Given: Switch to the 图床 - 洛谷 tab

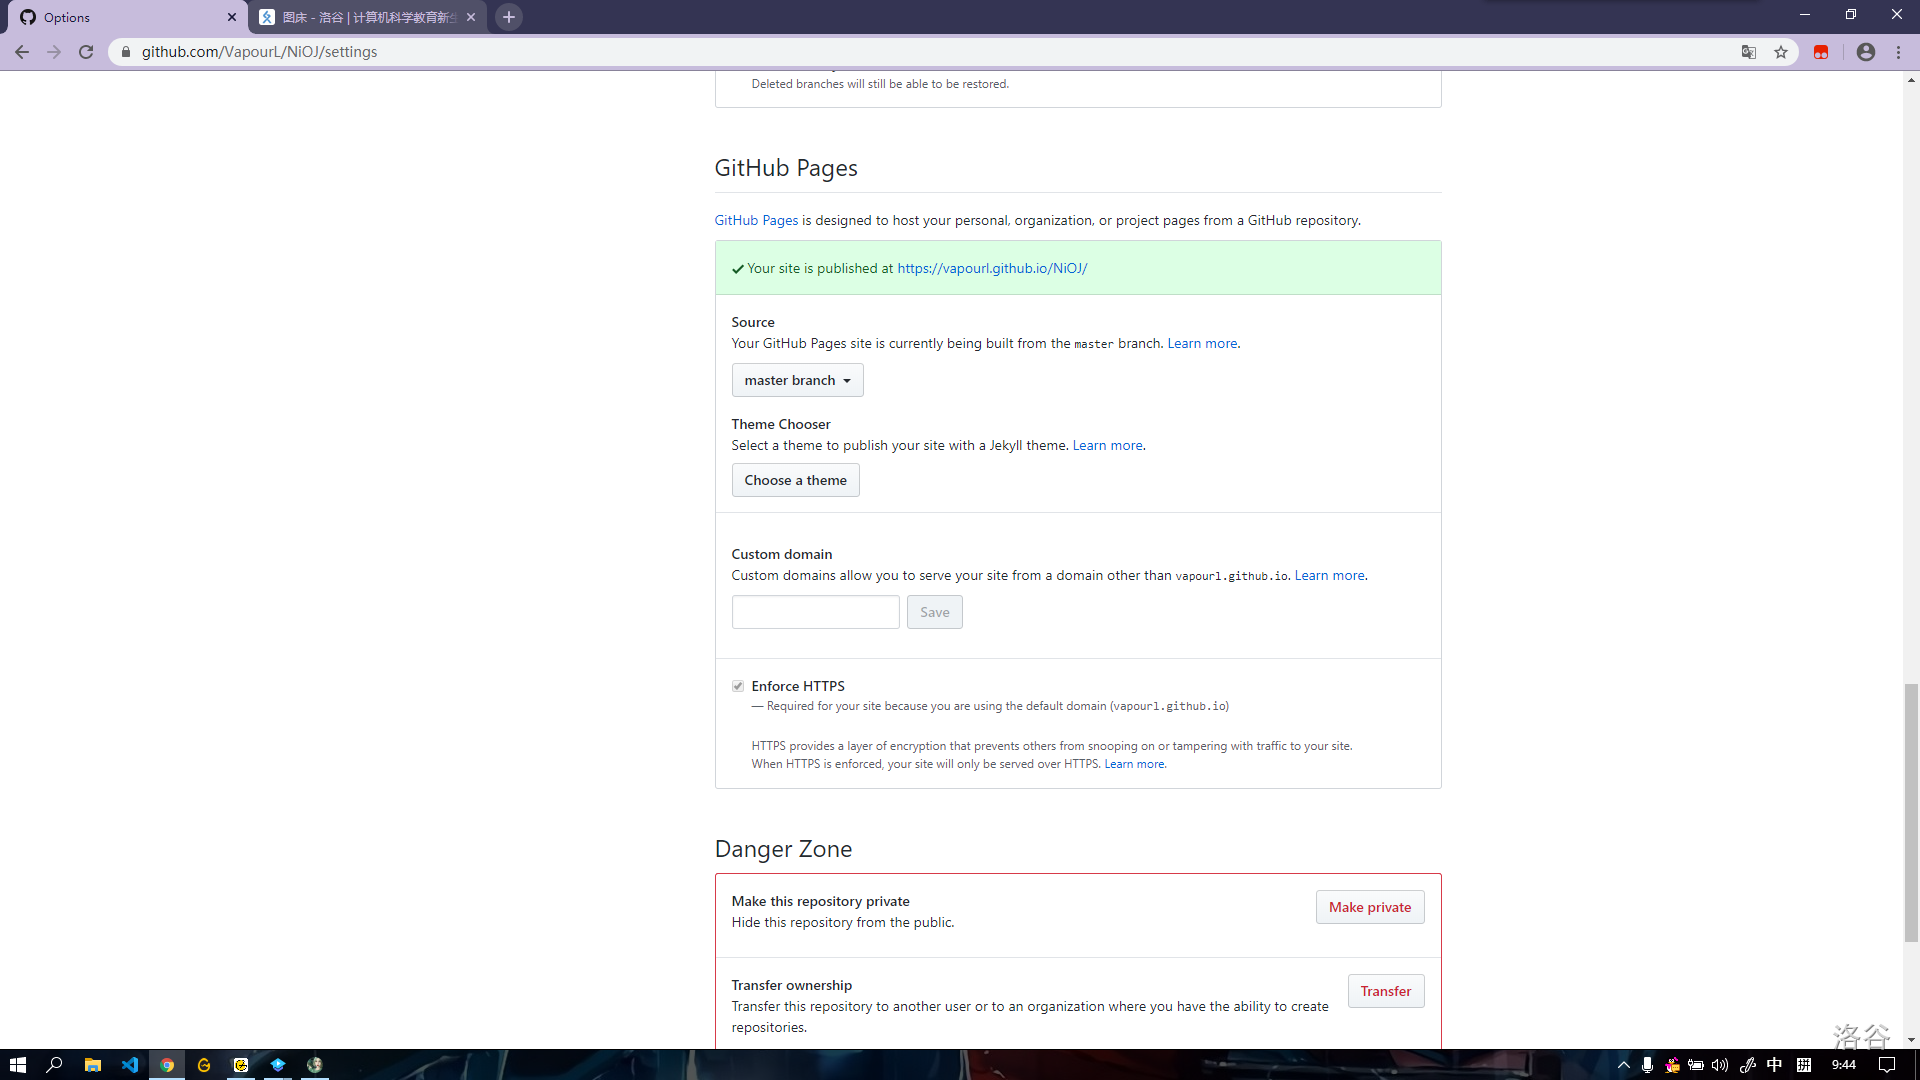Looking at the screenshot, I should (x=368, y=17).
